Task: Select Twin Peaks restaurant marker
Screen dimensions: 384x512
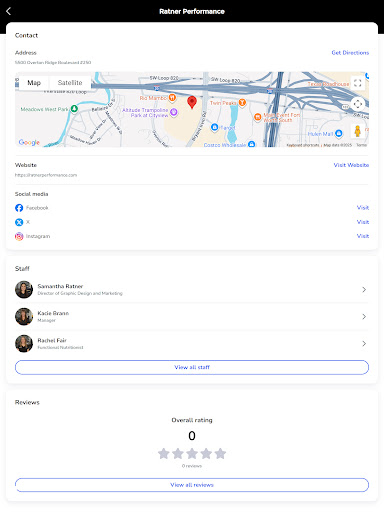Action: 242,103
